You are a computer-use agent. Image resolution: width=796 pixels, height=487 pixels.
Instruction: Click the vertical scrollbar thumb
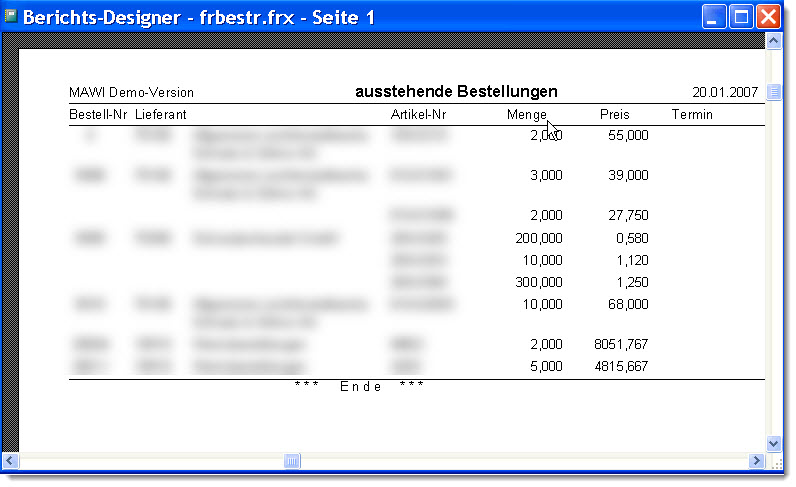point(773,93)
